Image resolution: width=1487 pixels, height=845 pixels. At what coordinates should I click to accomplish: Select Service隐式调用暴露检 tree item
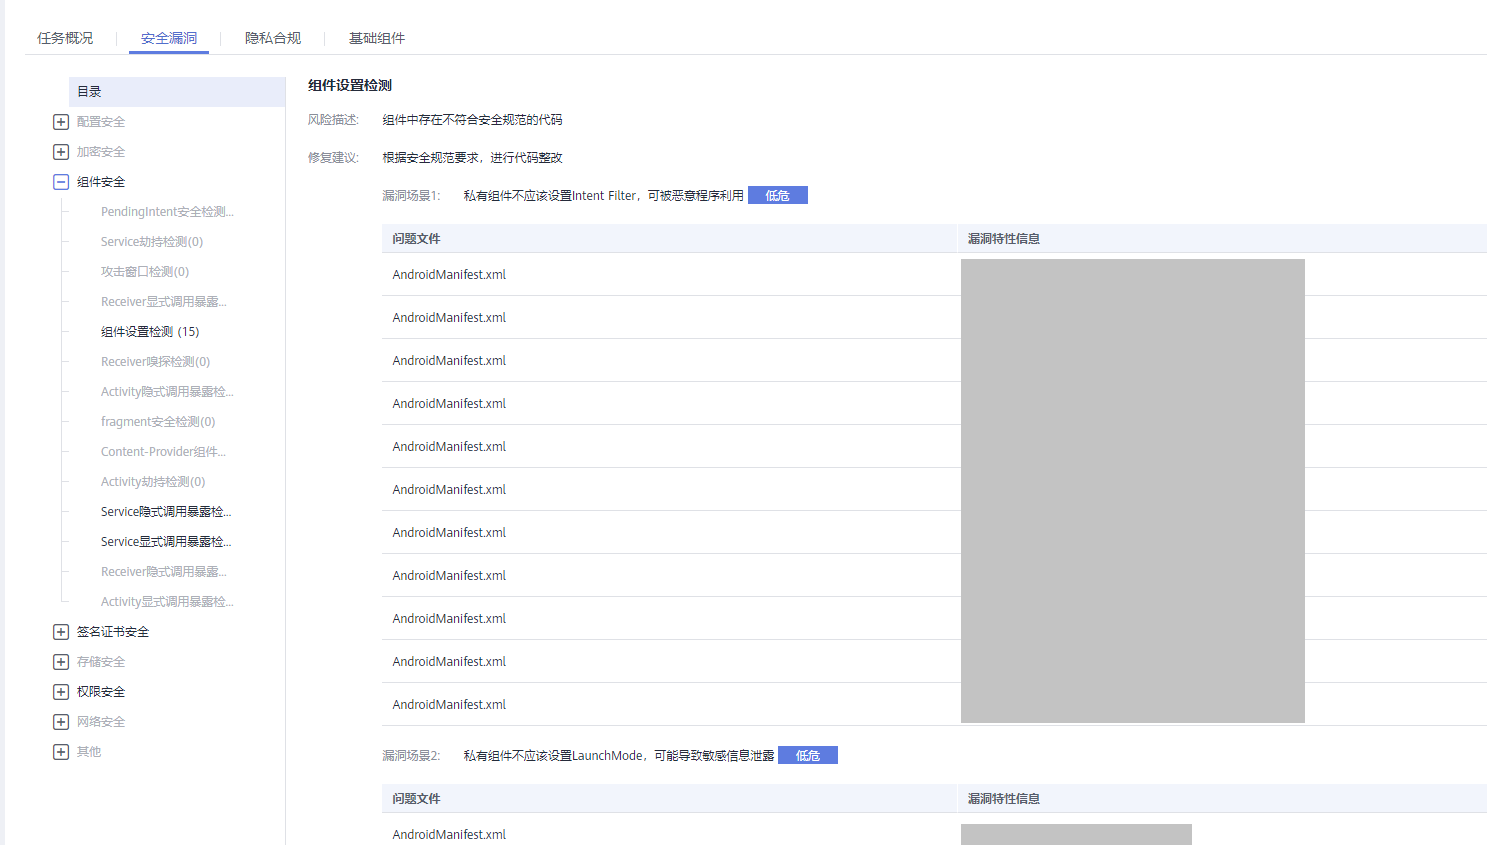[166, 511]
